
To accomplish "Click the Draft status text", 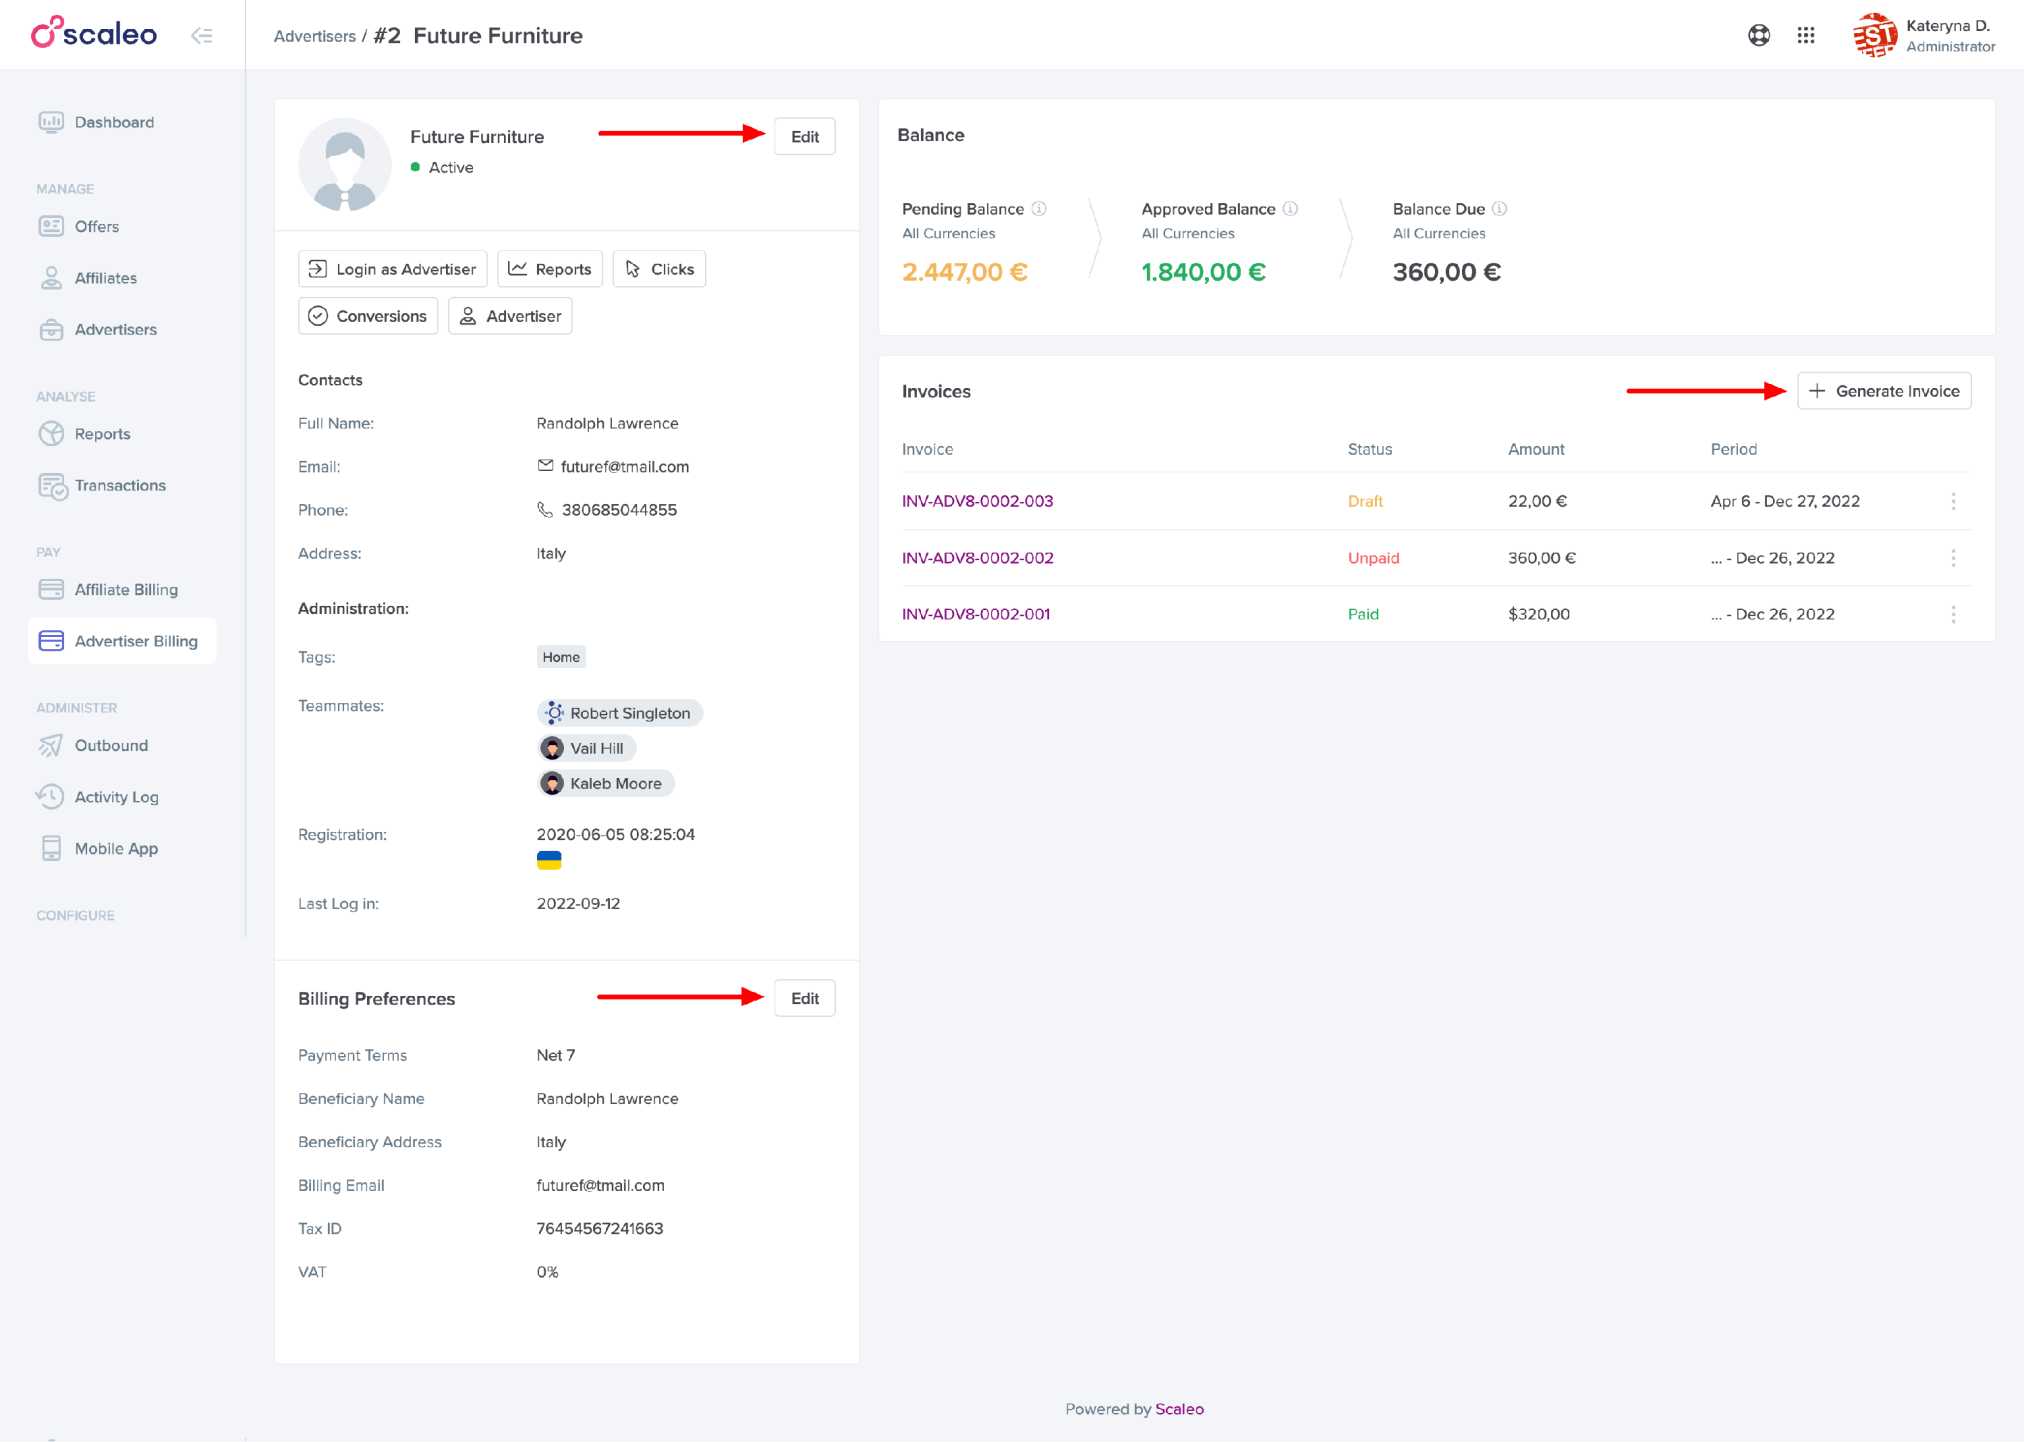I will (x=1365, y=501).
